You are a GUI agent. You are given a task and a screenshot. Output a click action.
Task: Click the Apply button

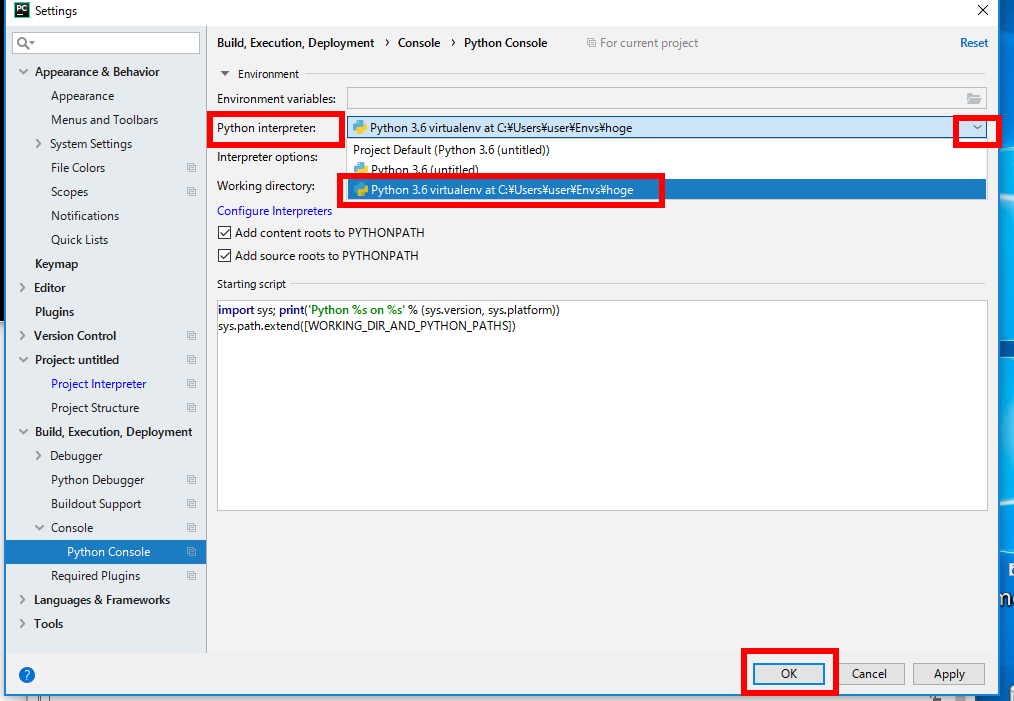(x=949, y=673)
